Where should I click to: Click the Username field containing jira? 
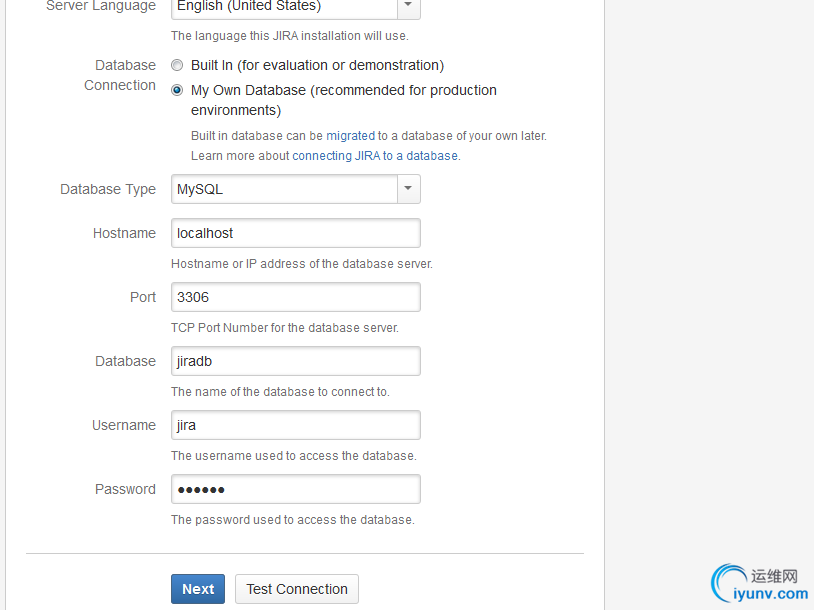coord(295,425)
